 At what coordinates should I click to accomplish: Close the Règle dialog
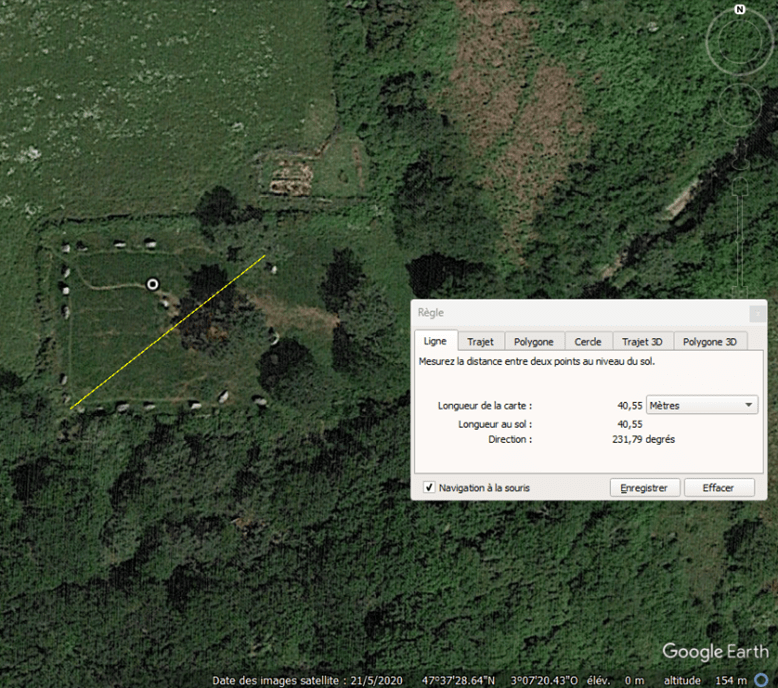pyautogui.click(x=756, y=313)
